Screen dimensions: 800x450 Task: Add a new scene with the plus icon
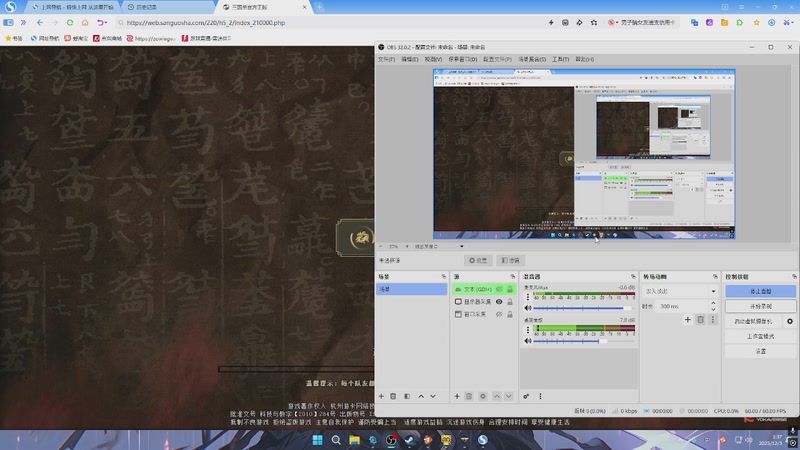point(381,396)
